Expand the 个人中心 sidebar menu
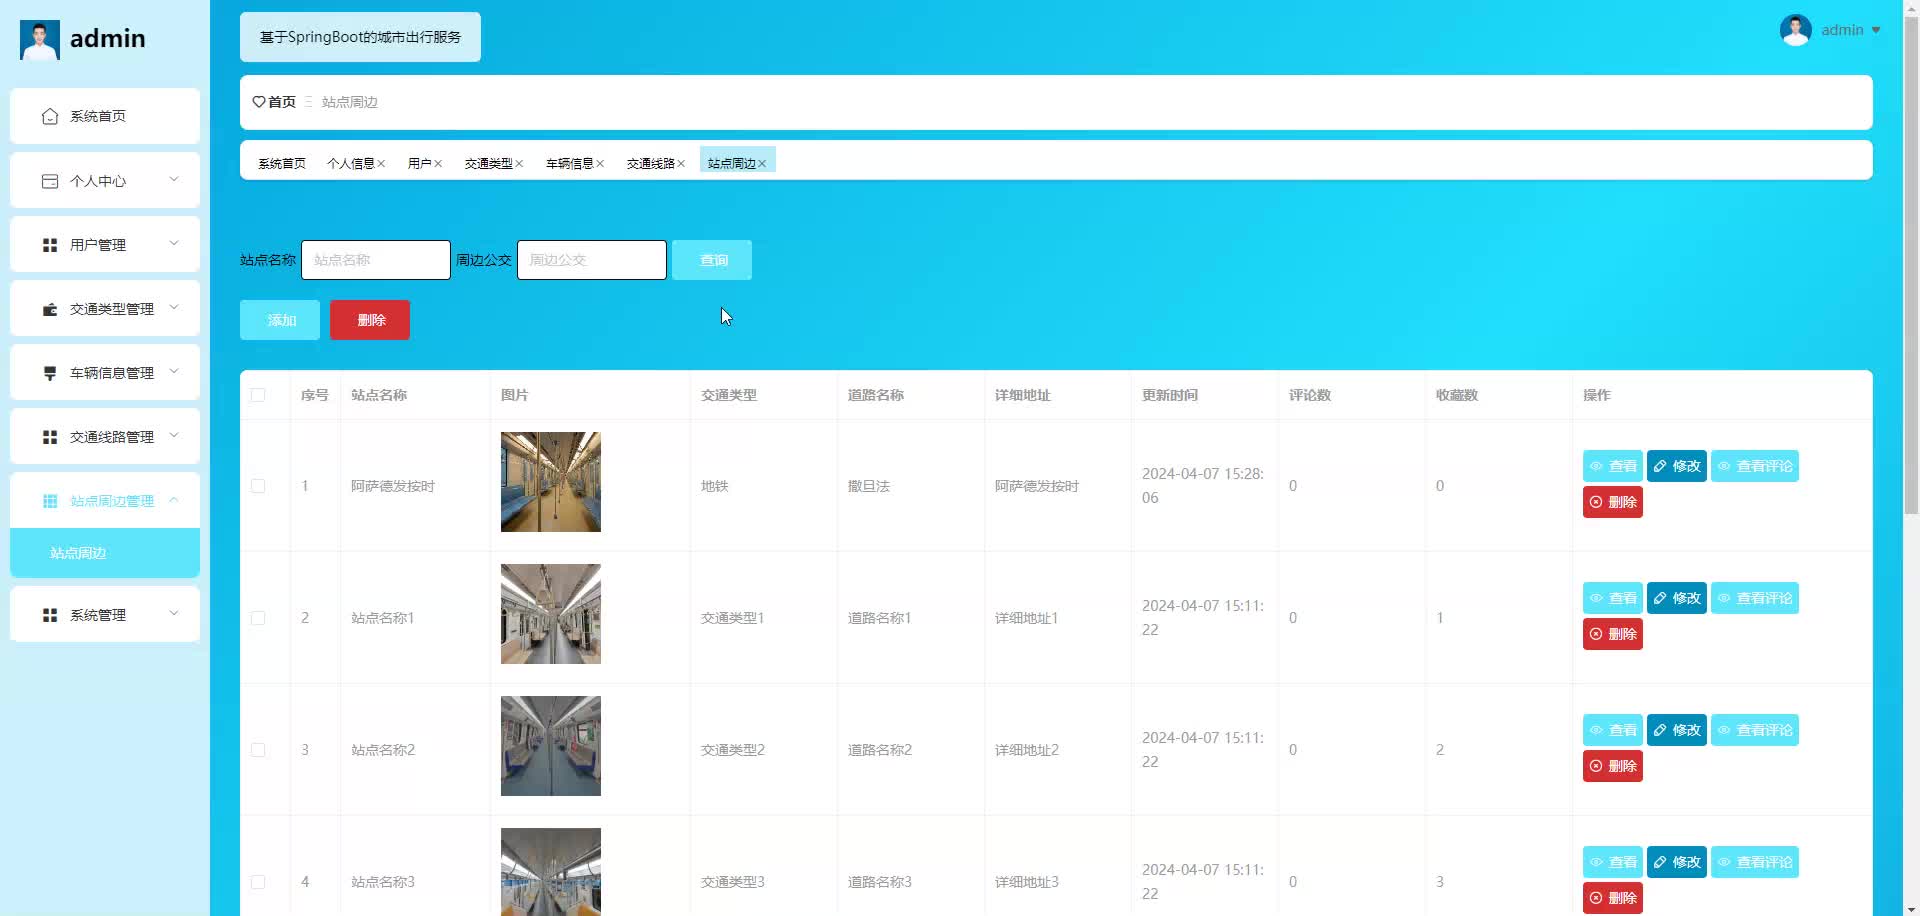This screenshot has width=1920, height=916. click(105, 180)
